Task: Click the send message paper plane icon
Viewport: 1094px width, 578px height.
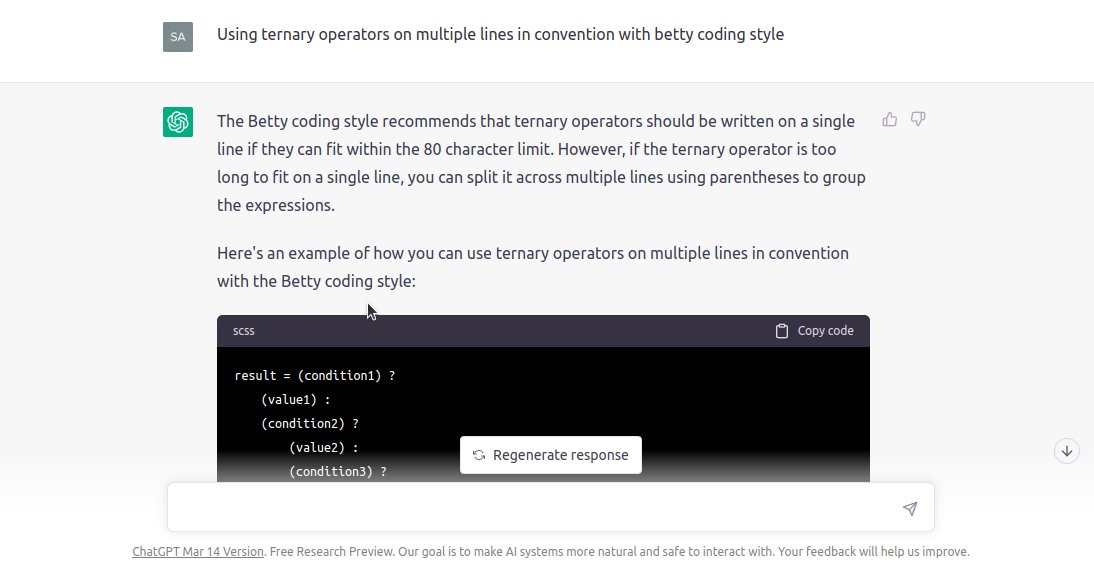Action: point(910,508)
